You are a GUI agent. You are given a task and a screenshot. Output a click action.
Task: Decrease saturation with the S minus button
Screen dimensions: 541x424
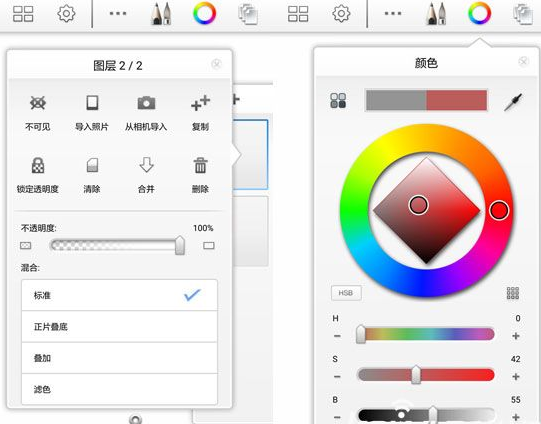337,376
